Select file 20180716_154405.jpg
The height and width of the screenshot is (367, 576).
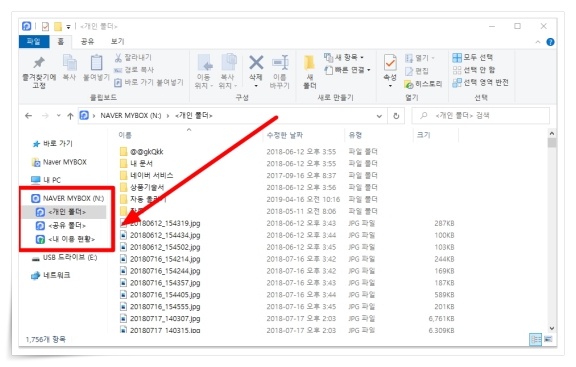click(x=160, y=295)
